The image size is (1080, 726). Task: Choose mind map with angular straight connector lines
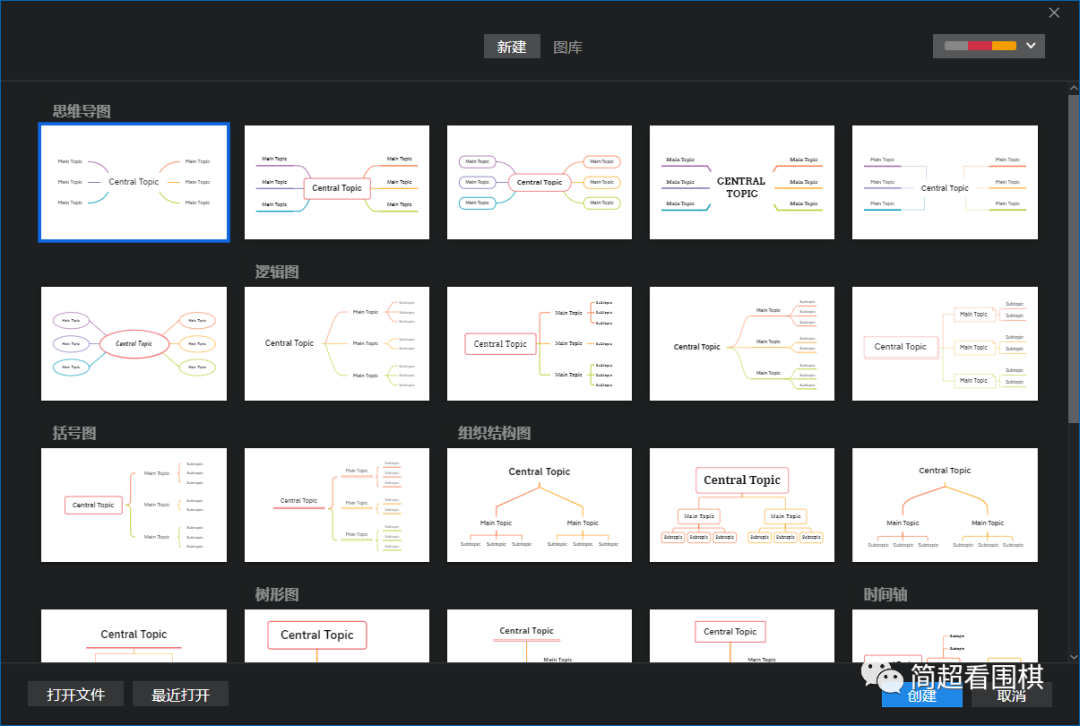[945, 183]
